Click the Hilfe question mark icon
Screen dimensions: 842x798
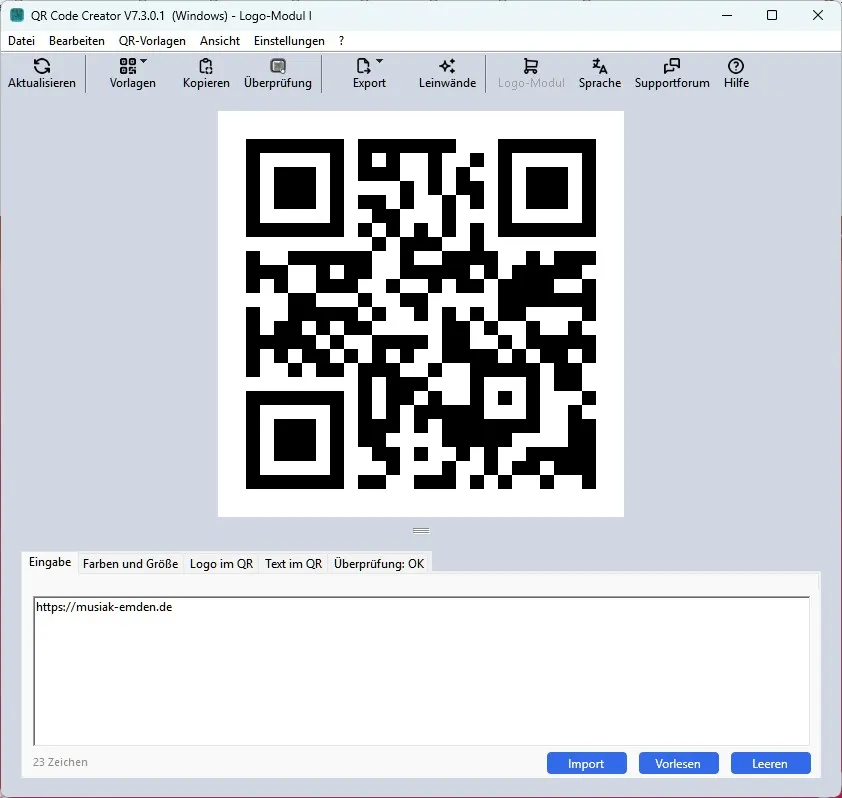(x=736, y=66)
